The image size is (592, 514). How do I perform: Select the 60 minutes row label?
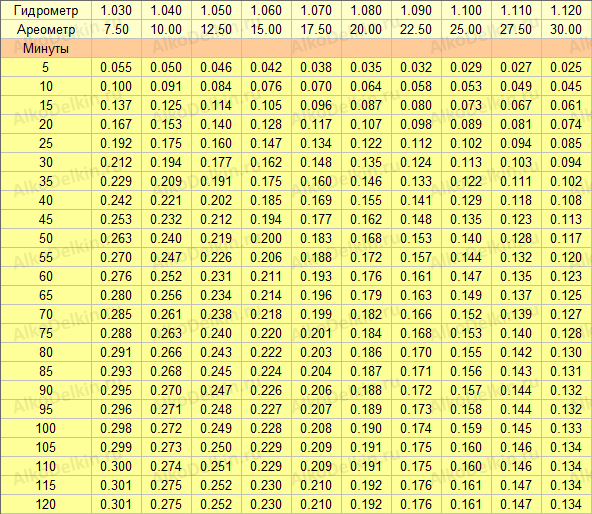pos(46,276)
